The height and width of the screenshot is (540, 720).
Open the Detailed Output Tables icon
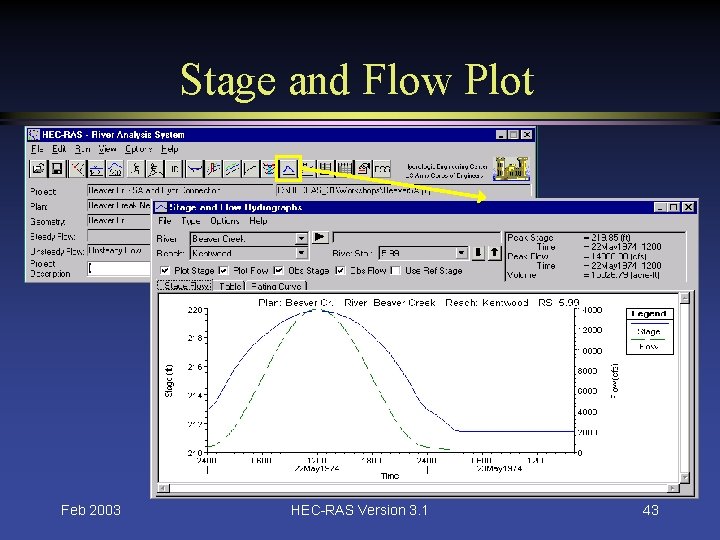click(326, 169)
